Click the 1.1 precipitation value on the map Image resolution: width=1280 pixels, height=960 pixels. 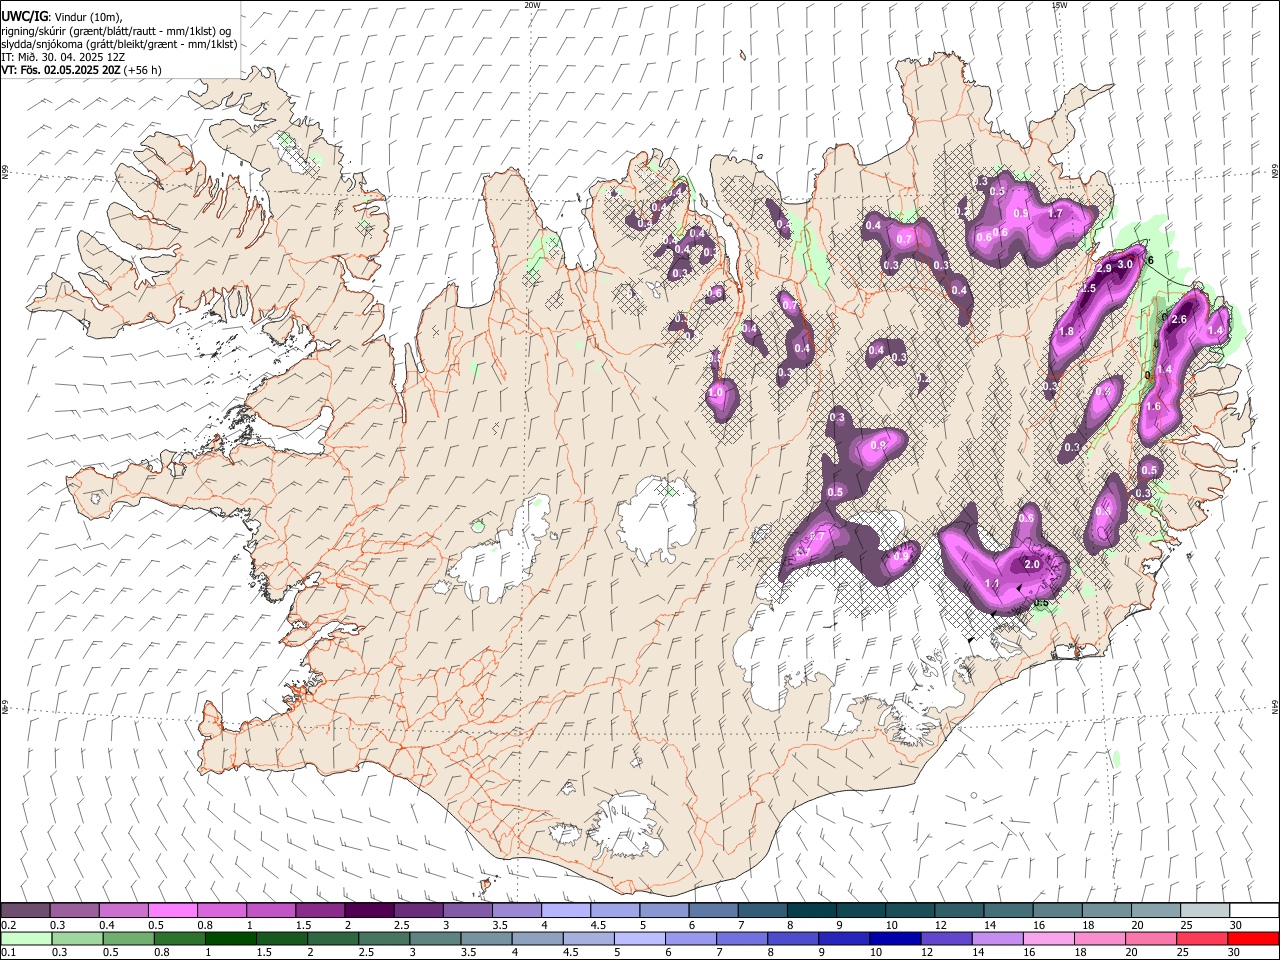coord(992,584)
